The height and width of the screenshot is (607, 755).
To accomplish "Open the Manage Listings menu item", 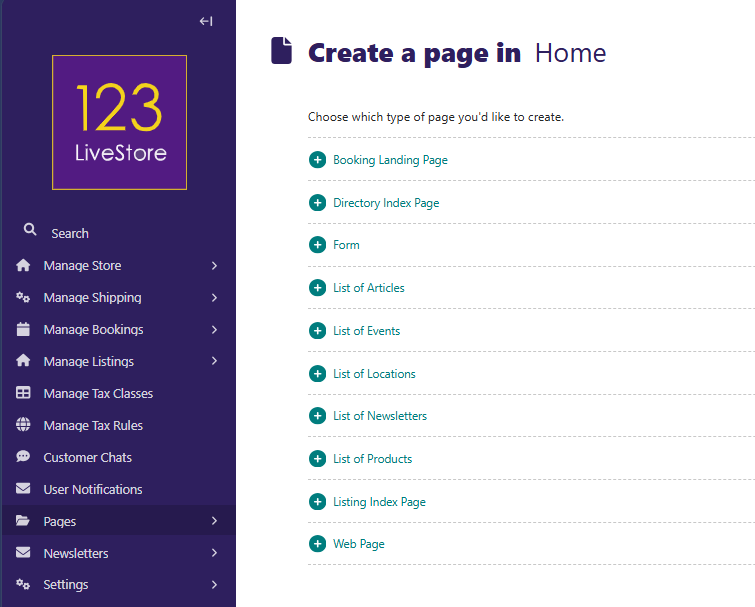I will [88, 362].
